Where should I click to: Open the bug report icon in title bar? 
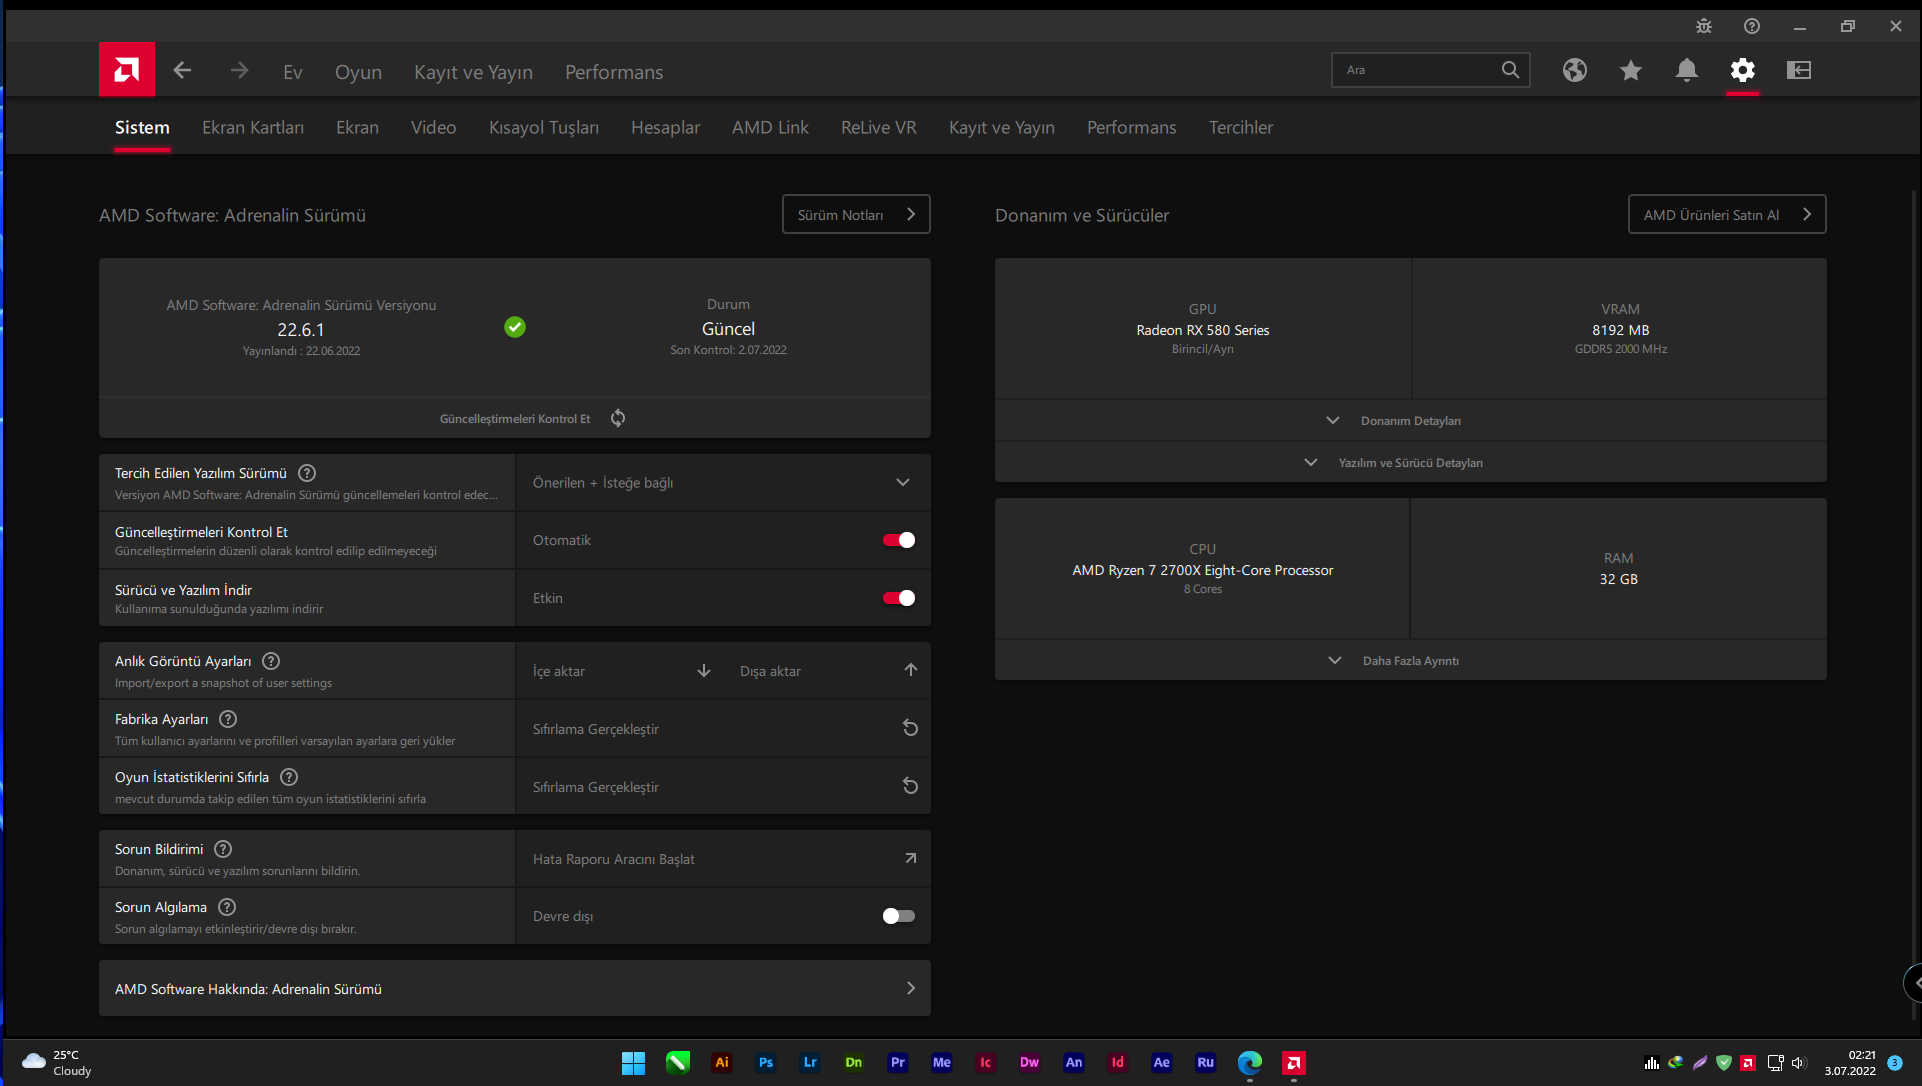(1703, 26)
